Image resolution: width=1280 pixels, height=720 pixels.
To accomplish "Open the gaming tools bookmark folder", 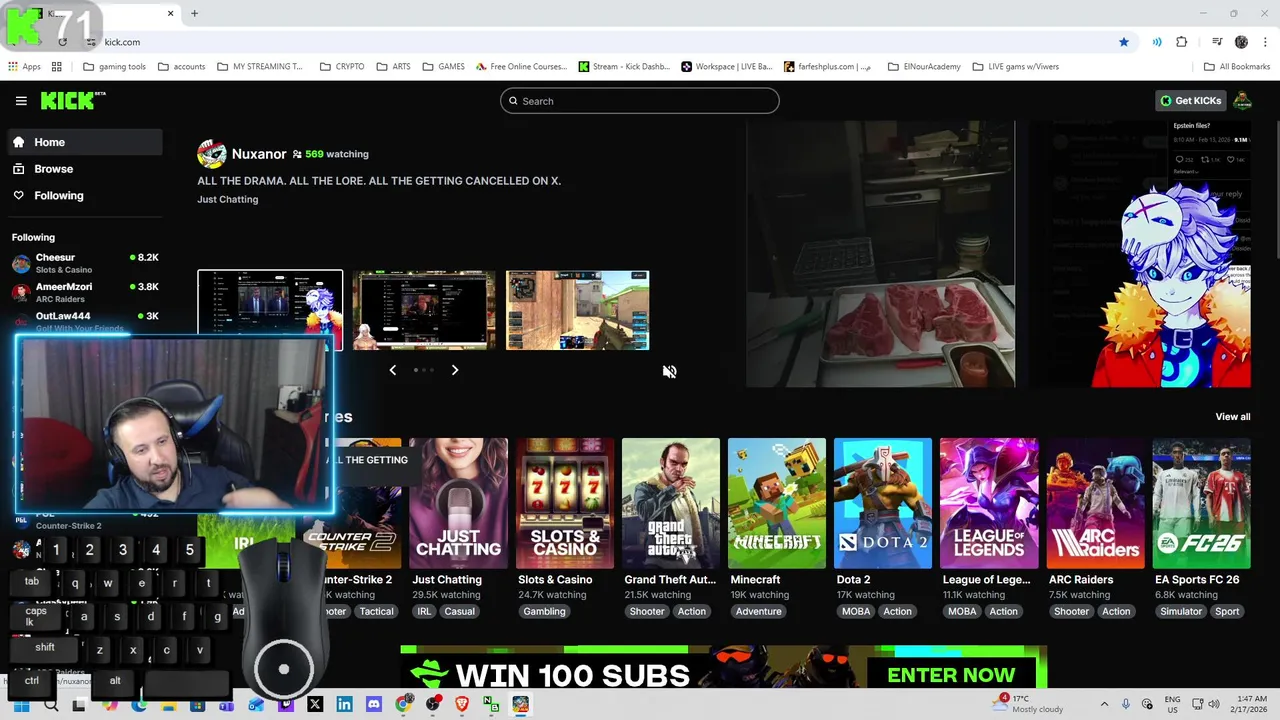I will pos(114,67).
